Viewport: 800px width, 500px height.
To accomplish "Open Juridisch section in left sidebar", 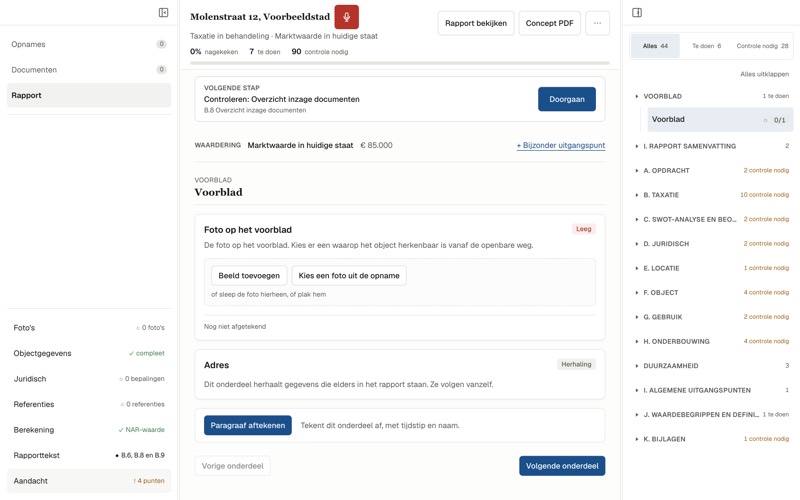I will pyautogui.click(x=89, y=379).
